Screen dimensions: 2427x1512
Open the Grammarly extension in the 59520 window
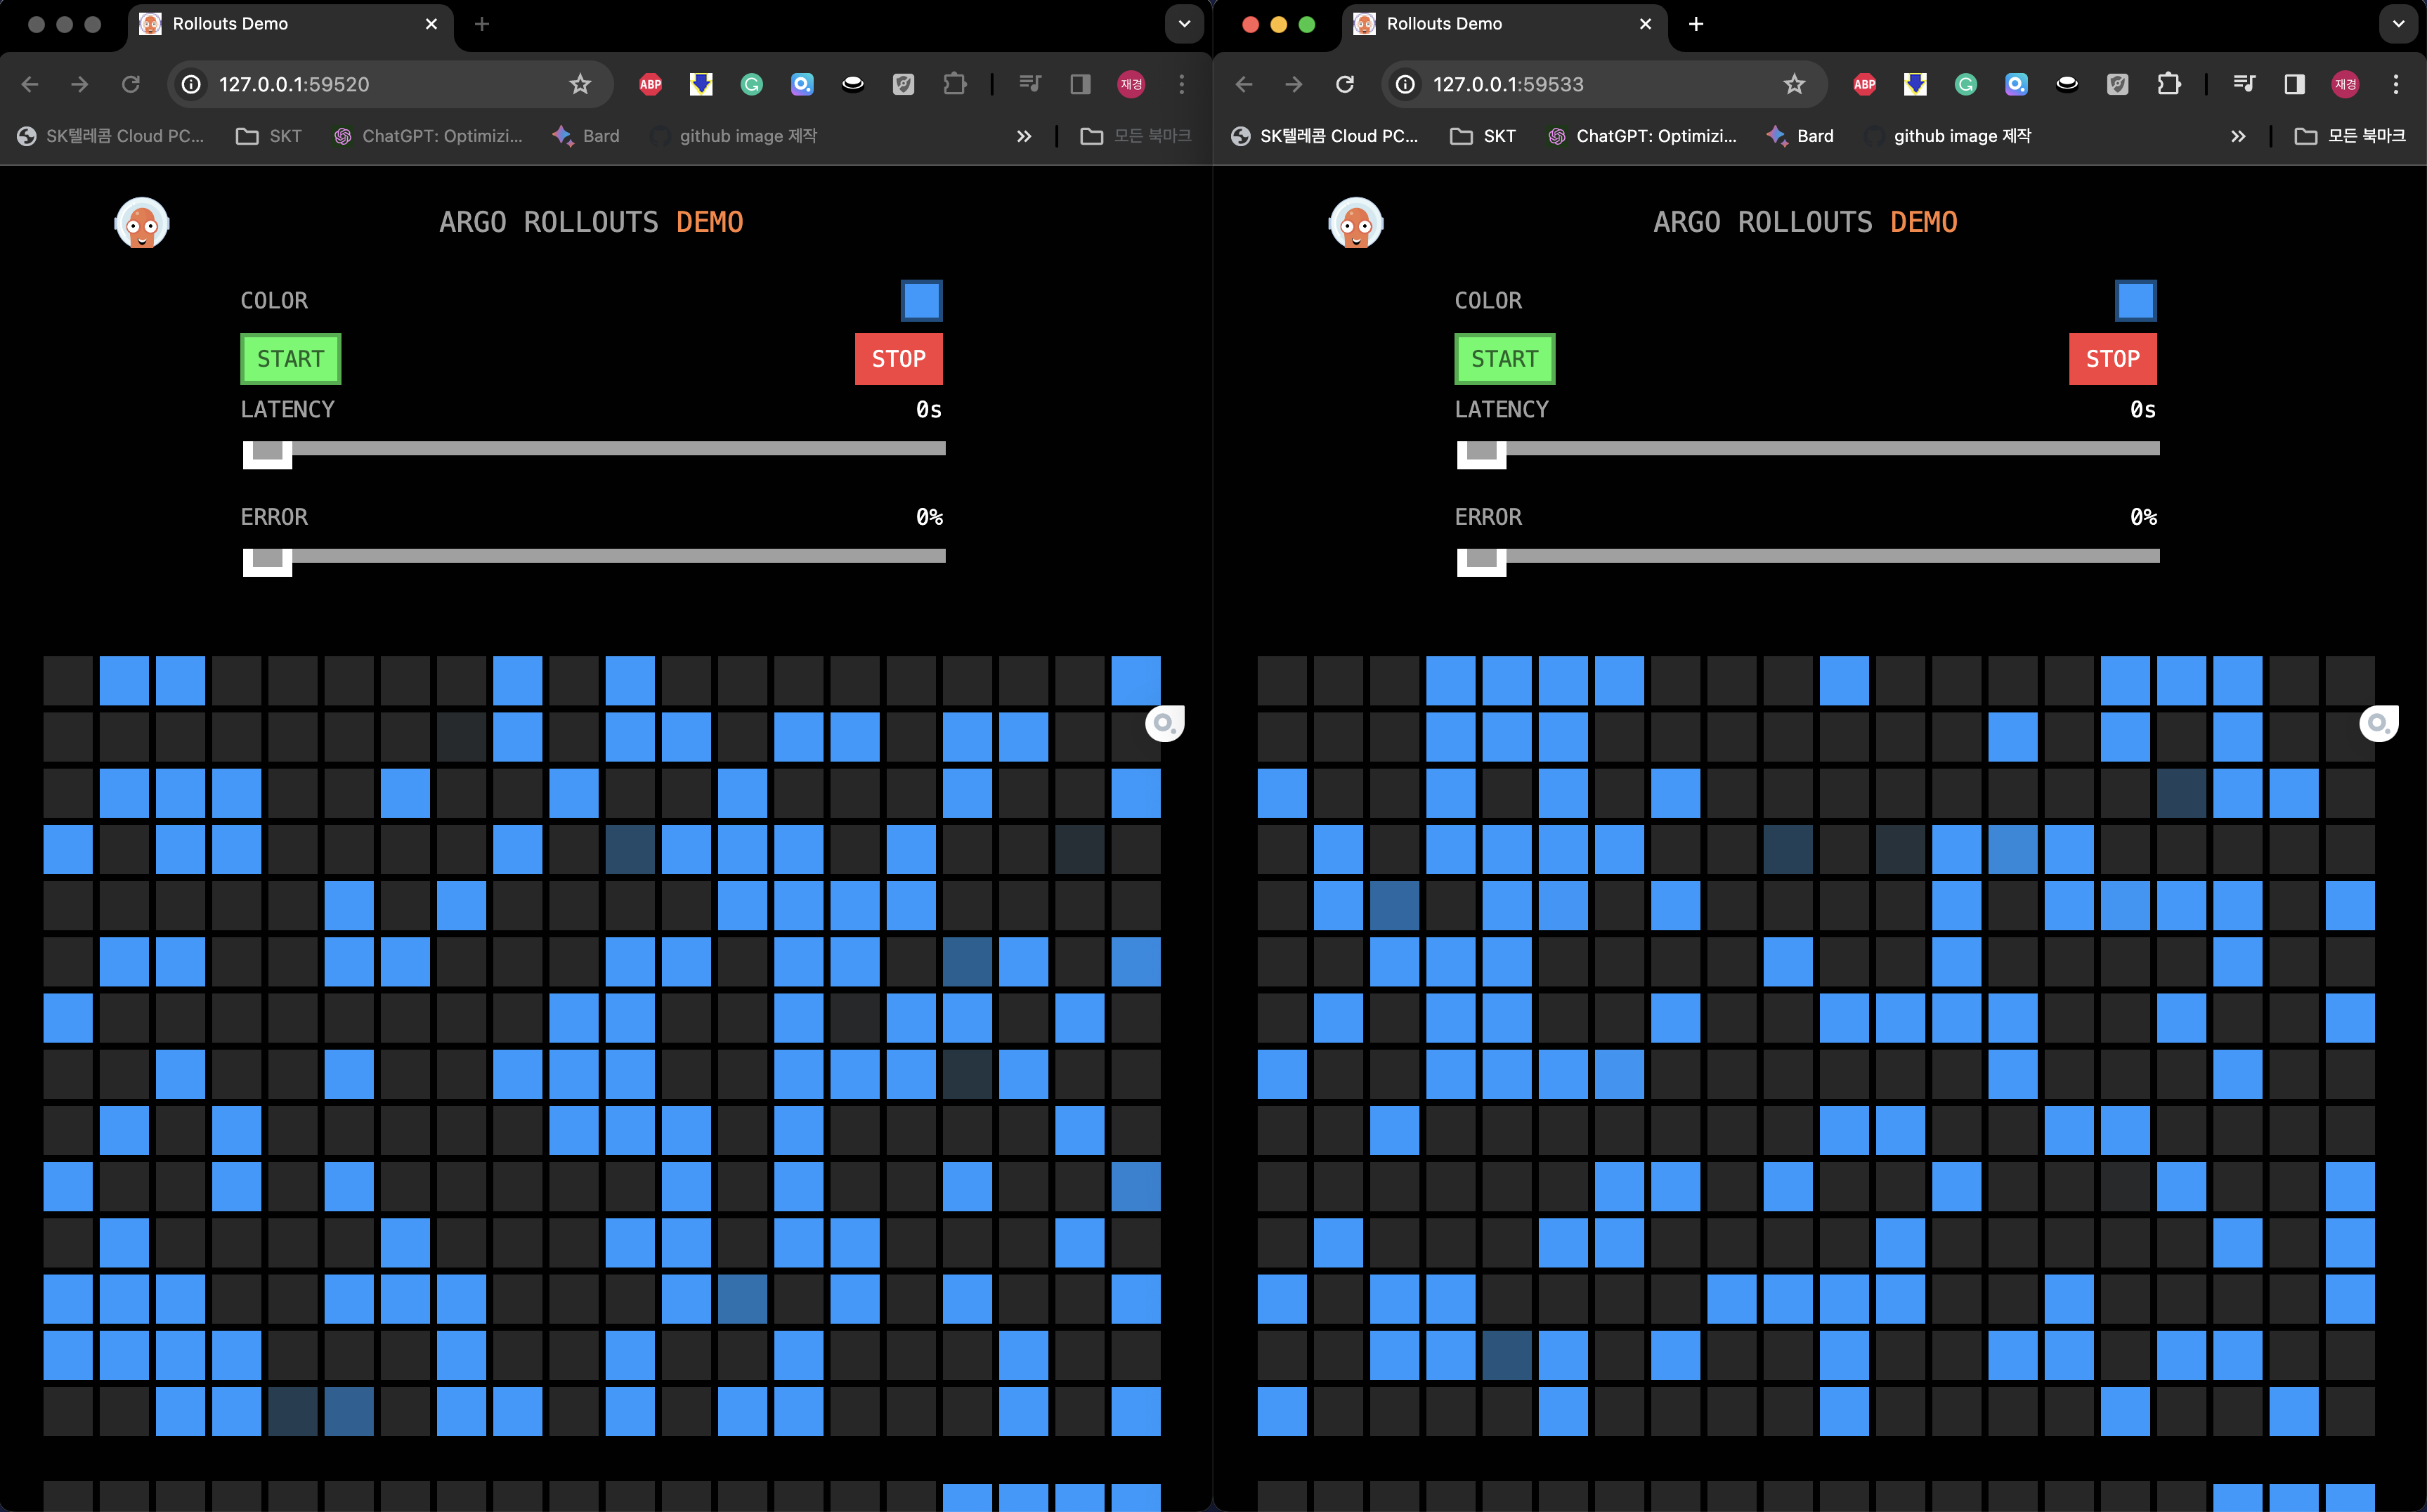point(752,84)
